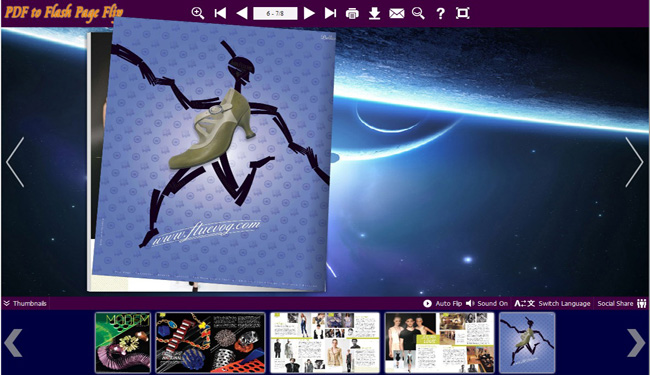Go to the next page with toolbar arrow

(309, 13)
